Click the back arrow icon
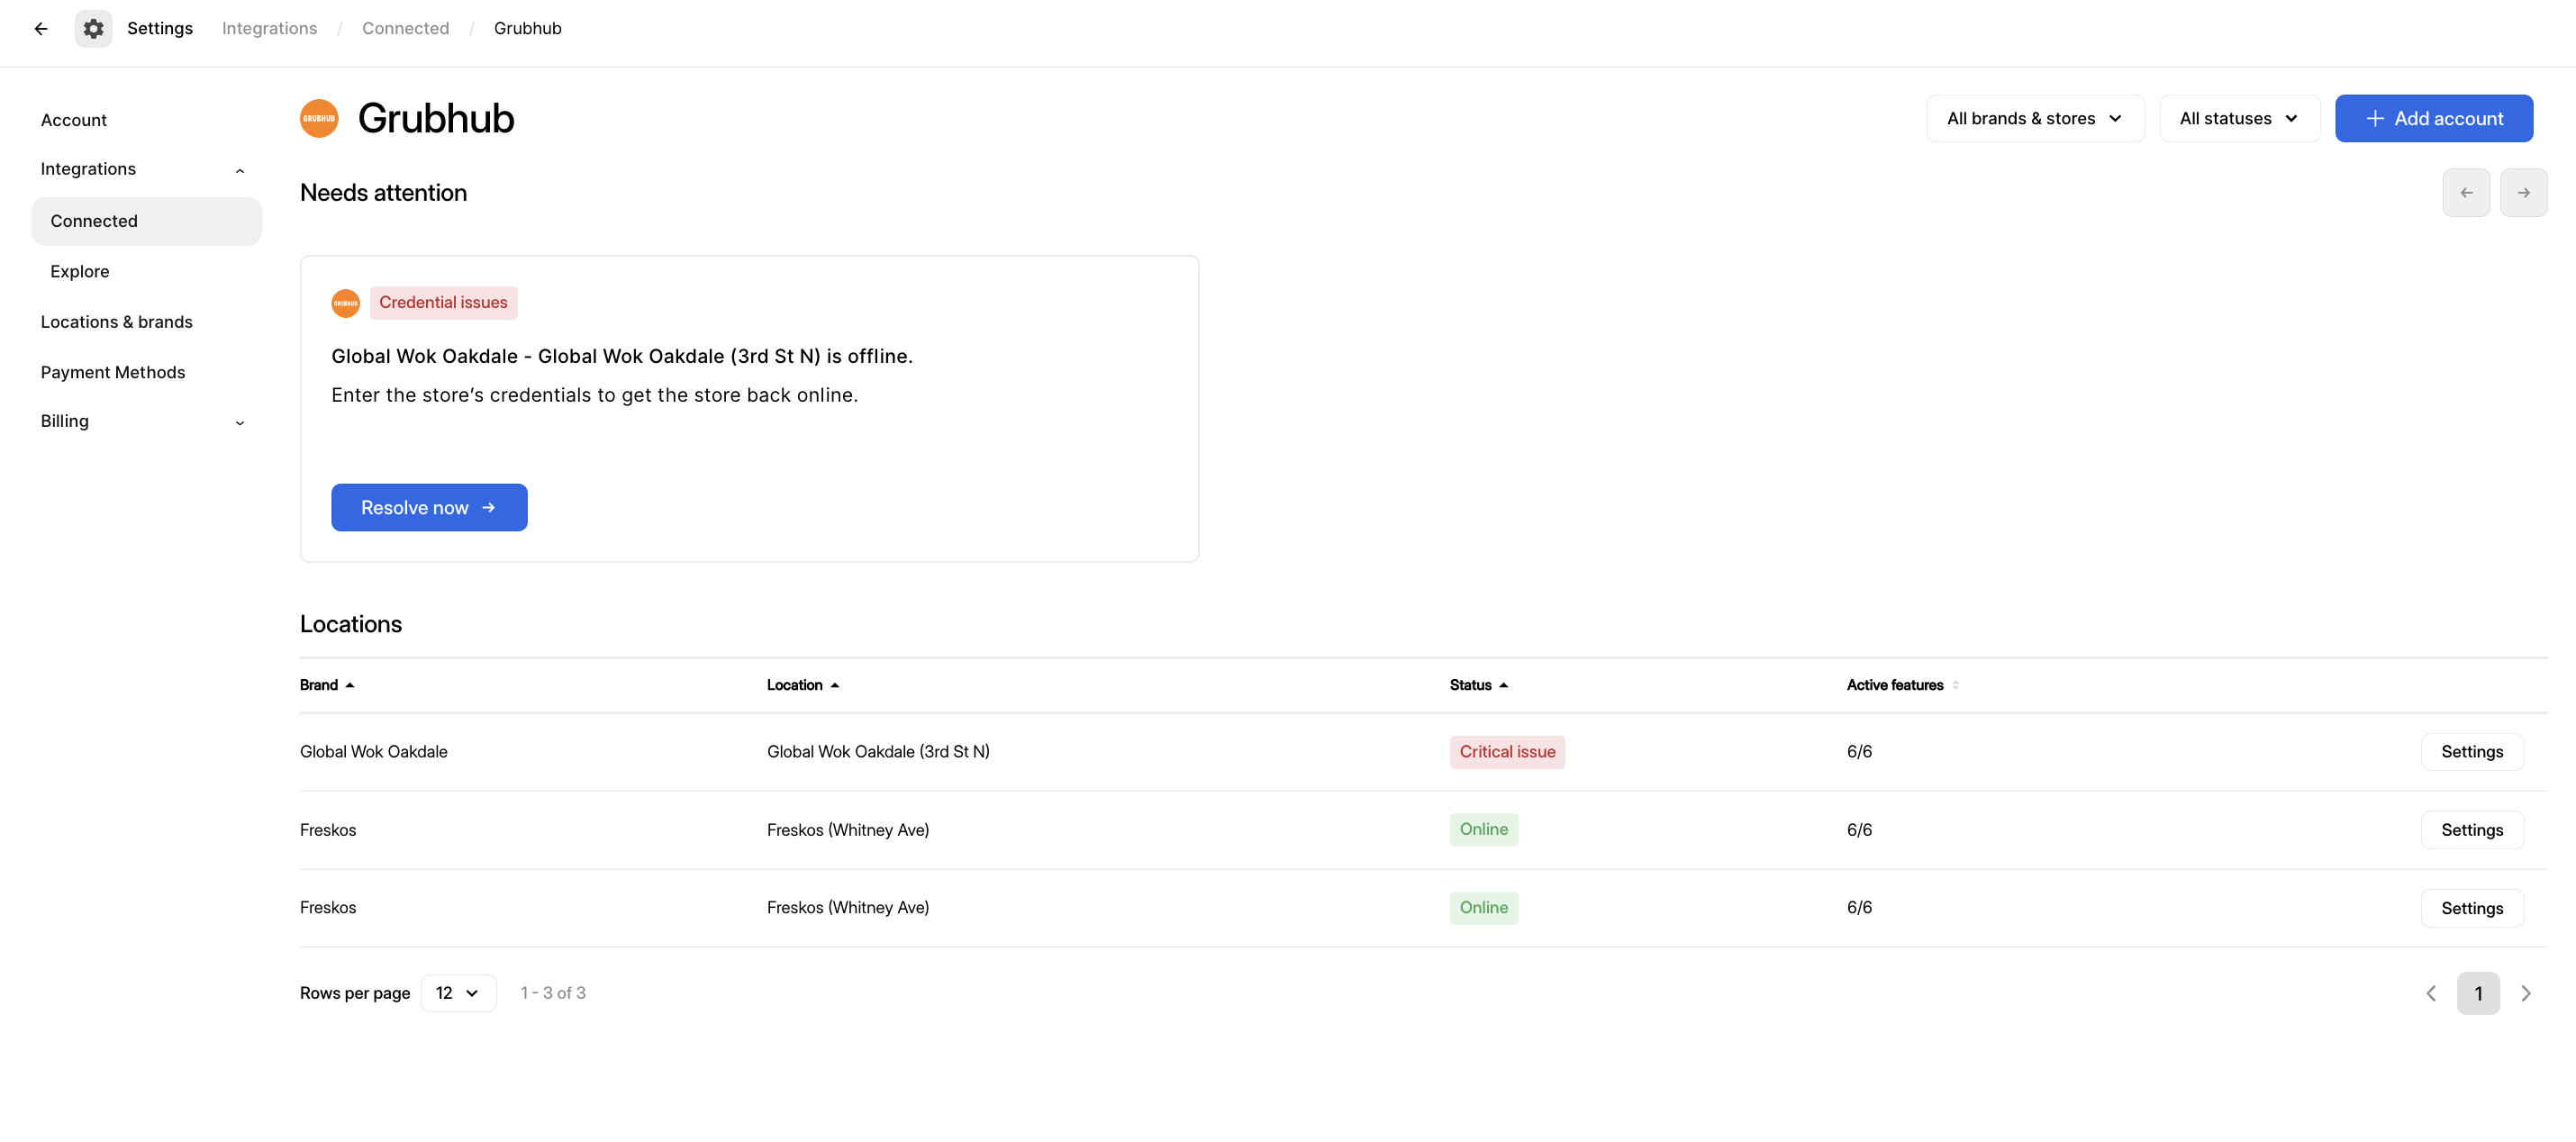The width and height of the screenshot is (2576, 1142). [41, 29]
